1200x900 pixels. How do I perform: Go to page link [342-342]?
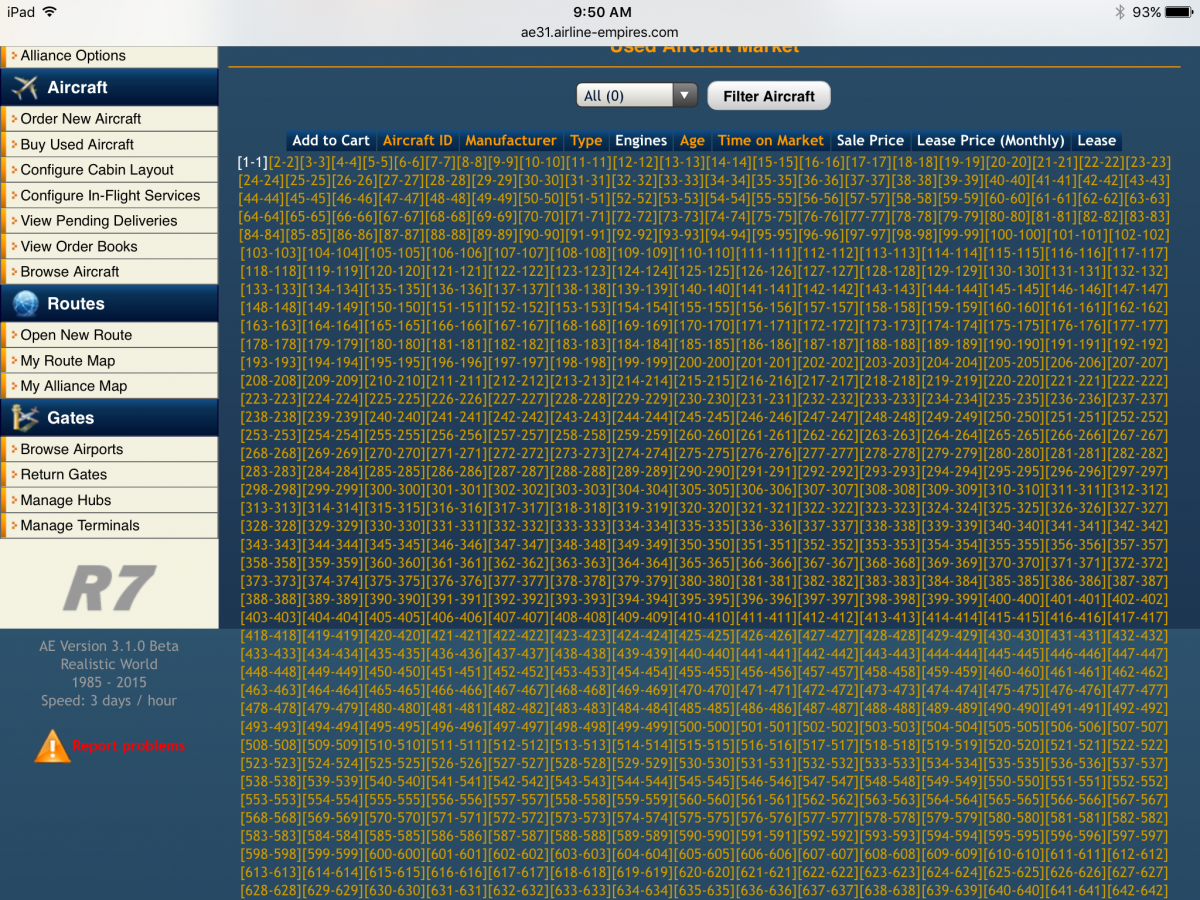click(x=1137, y=526)
